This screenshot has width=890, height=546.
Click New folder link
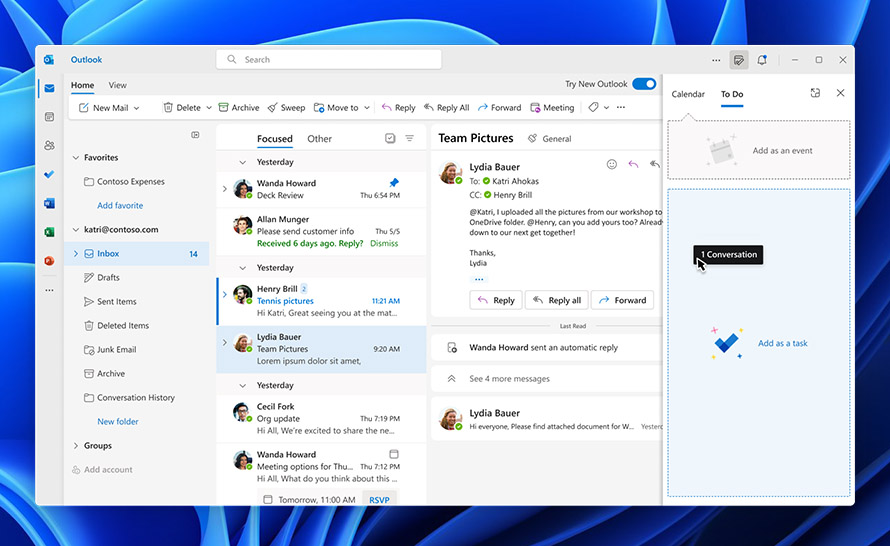coord(117,422)
